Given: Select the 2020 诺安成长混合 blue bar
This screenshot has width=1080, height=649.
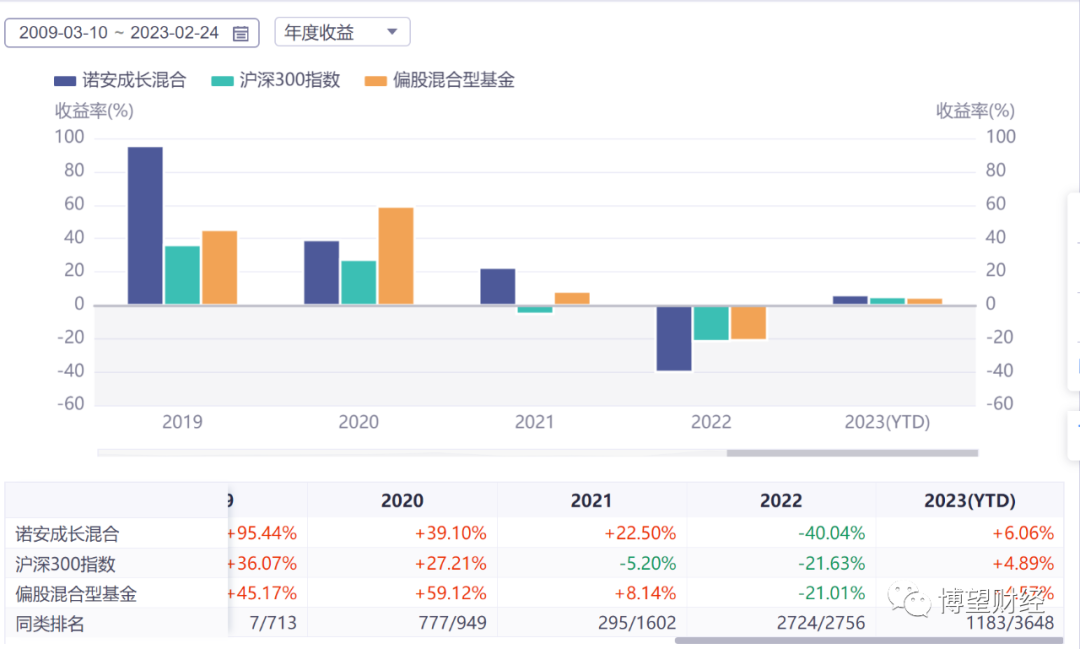Looking at the screenshot, I should [322, 272].
